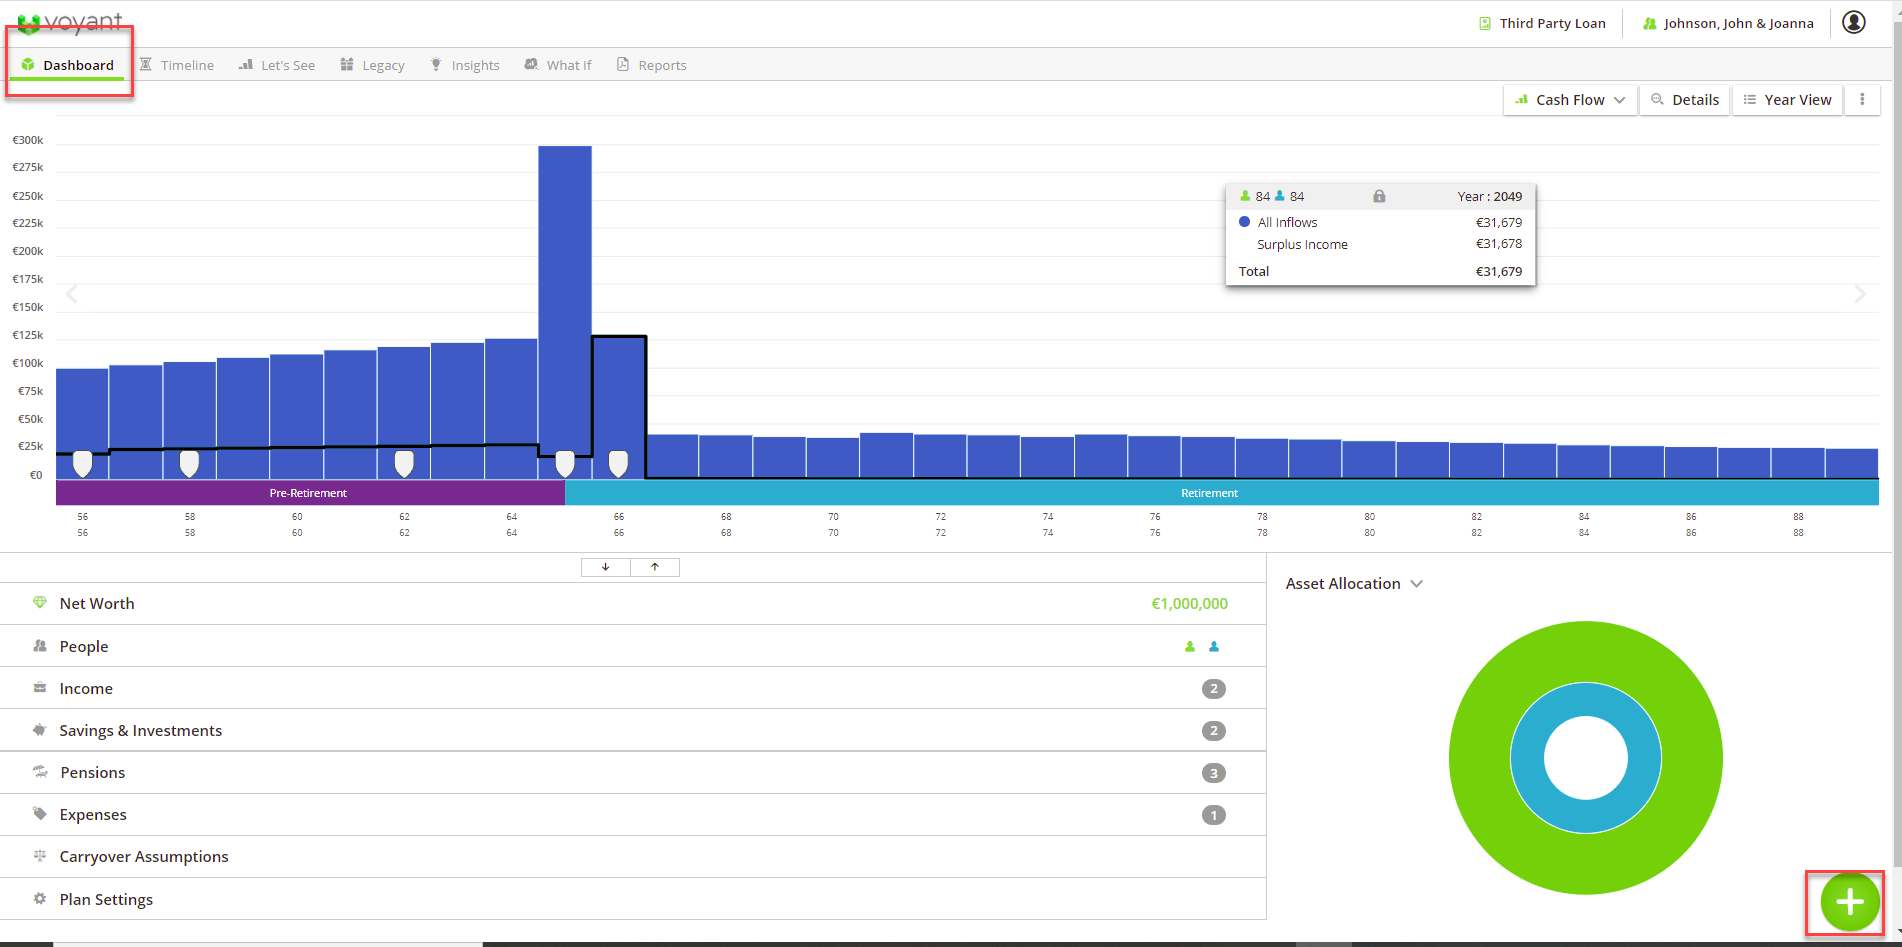
Task: Expand the Savings & Investments row
Action: (633, 730)
